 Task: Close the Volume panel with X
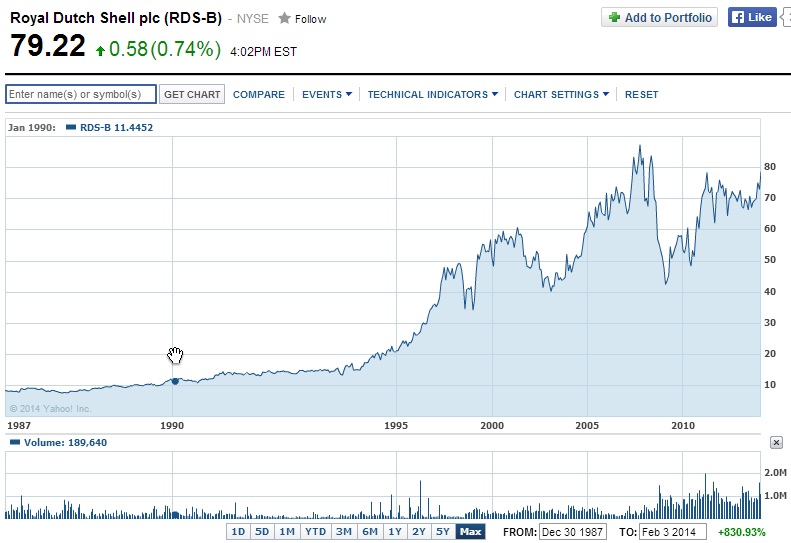pyautogui.click(x=776, y=443)
